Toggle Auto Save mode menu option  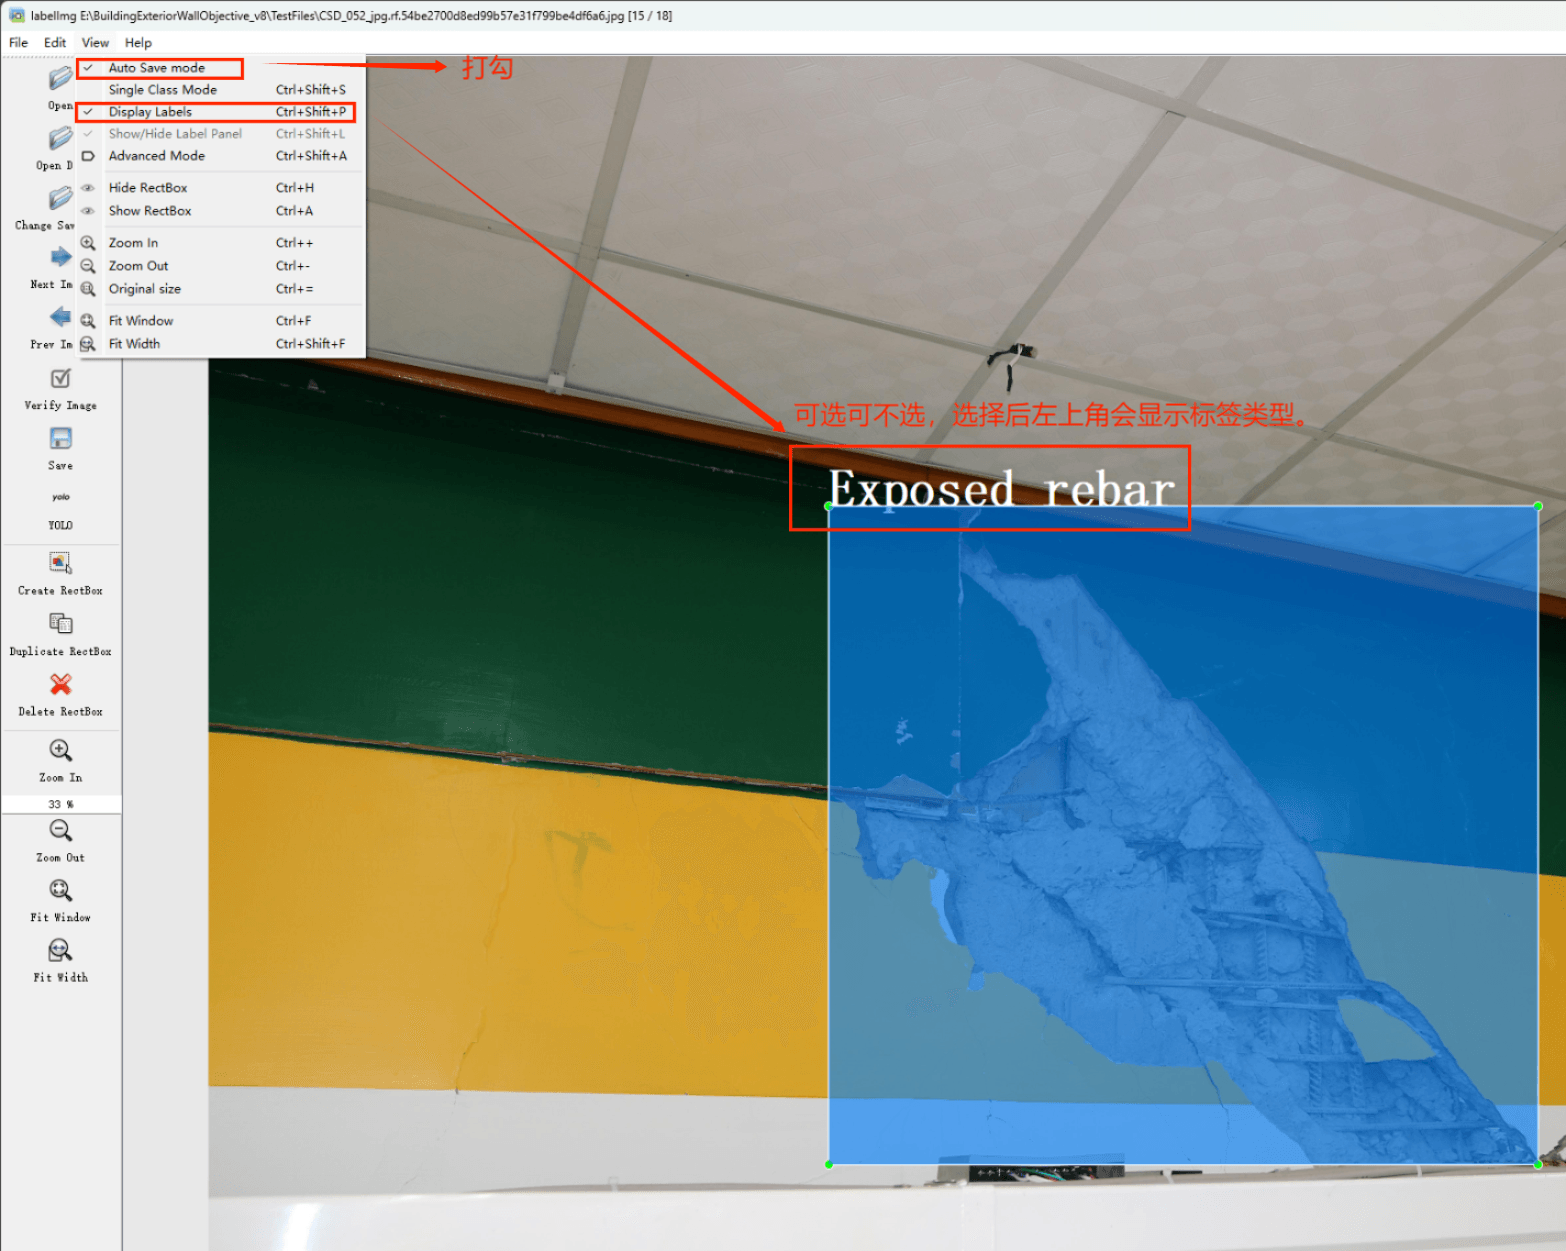point(157,68)
